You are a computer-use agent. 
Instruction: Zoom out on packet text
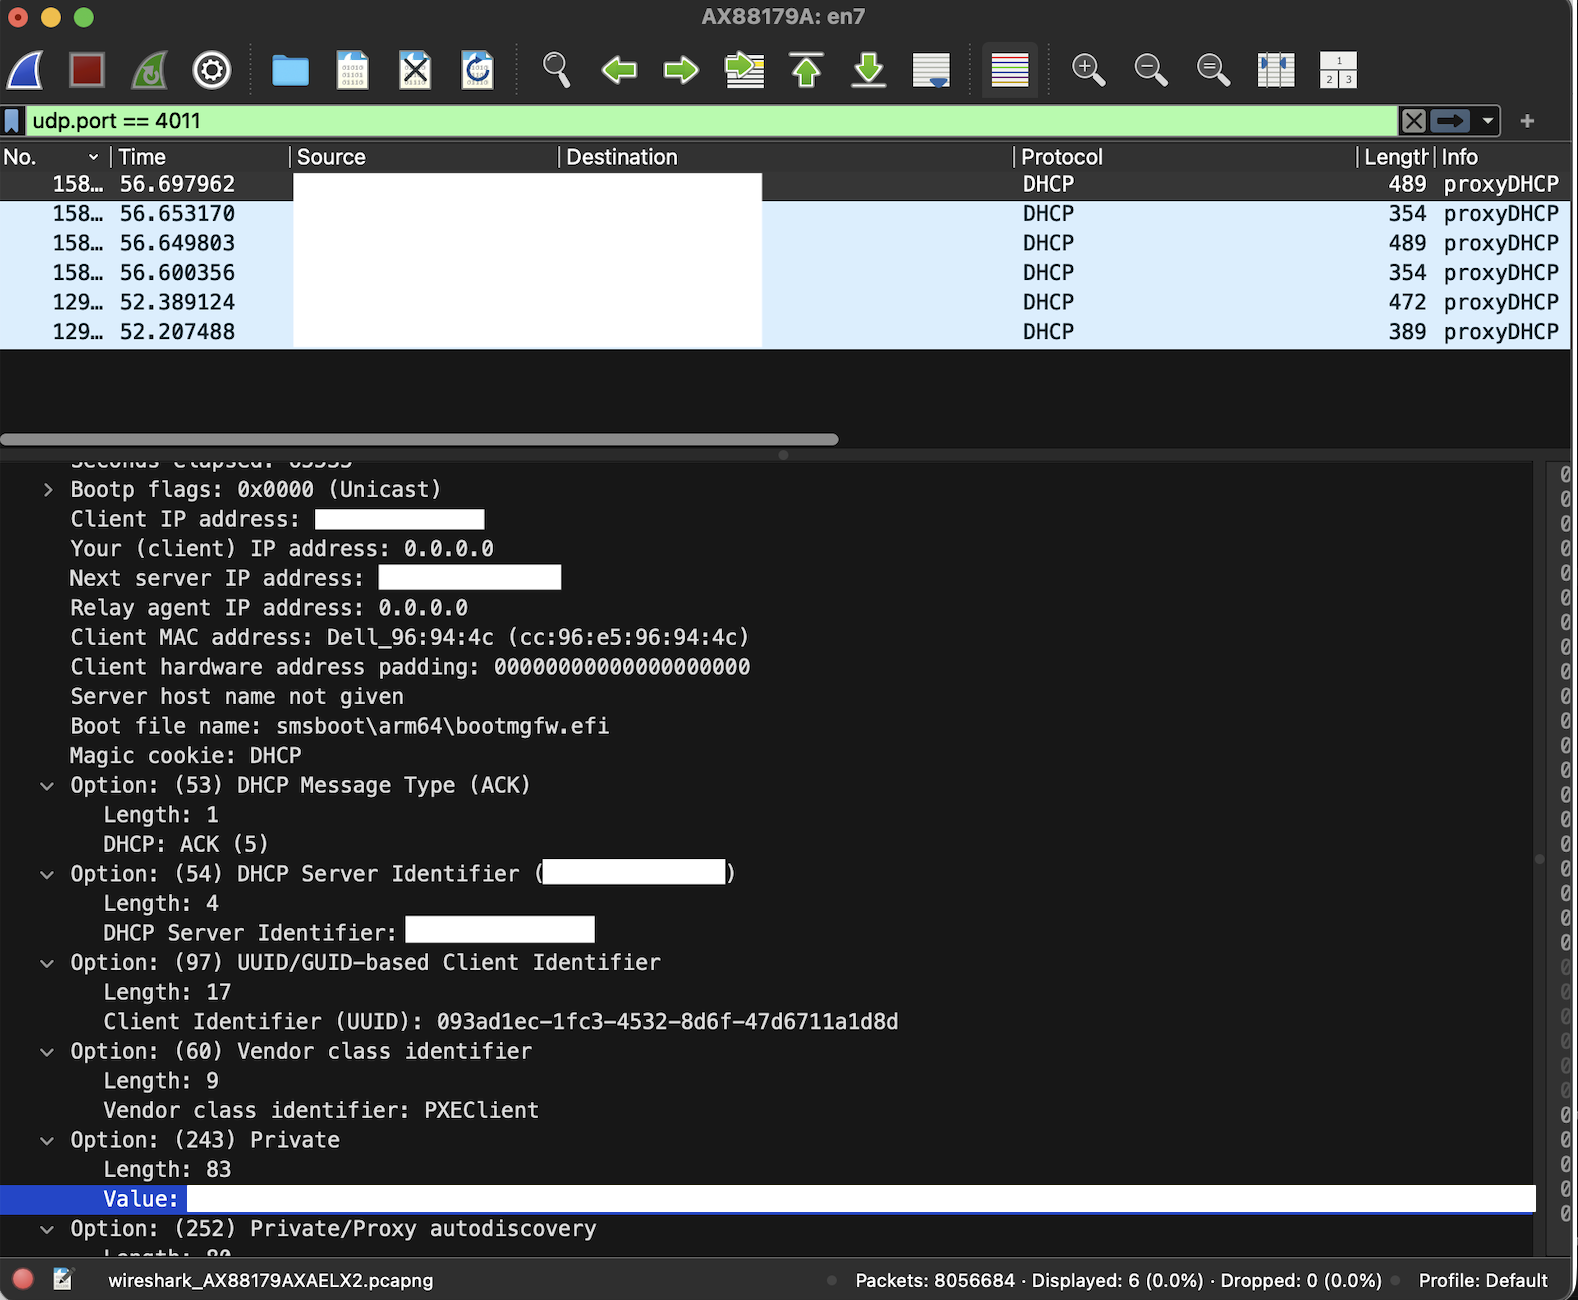point(1151,70)
